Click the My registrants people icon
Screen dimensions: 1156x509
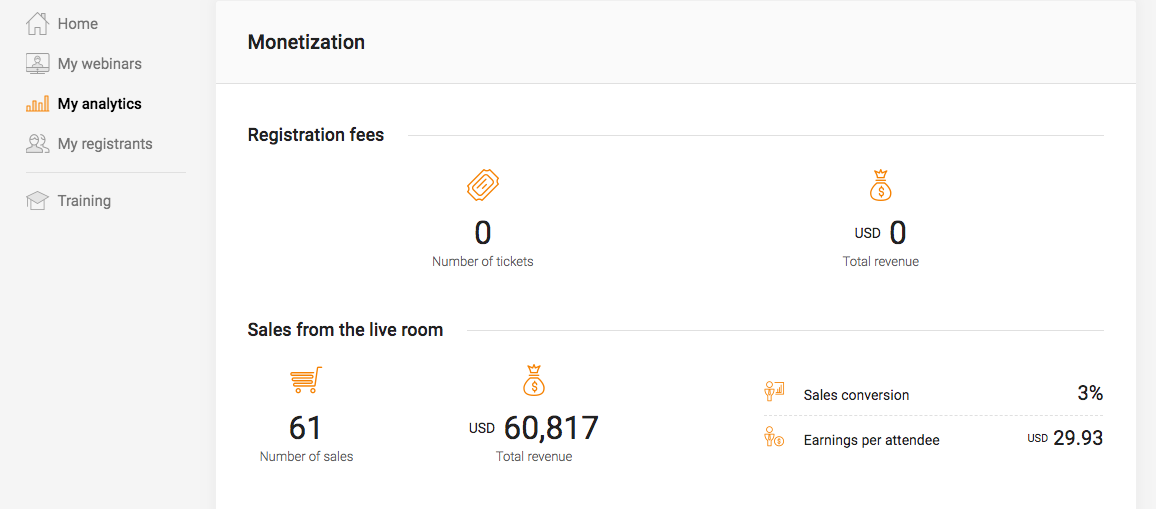coord(37,144)
